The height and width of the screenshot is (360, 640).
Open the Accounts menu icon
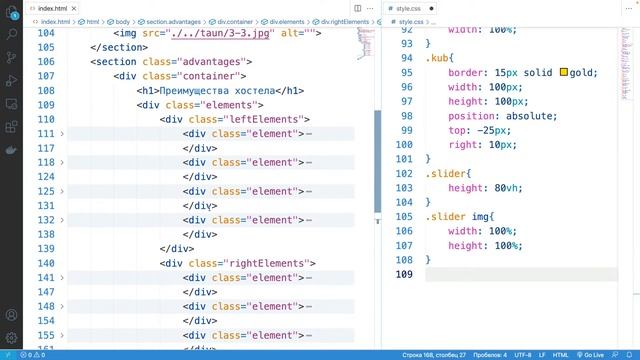[x=11, y=315]
